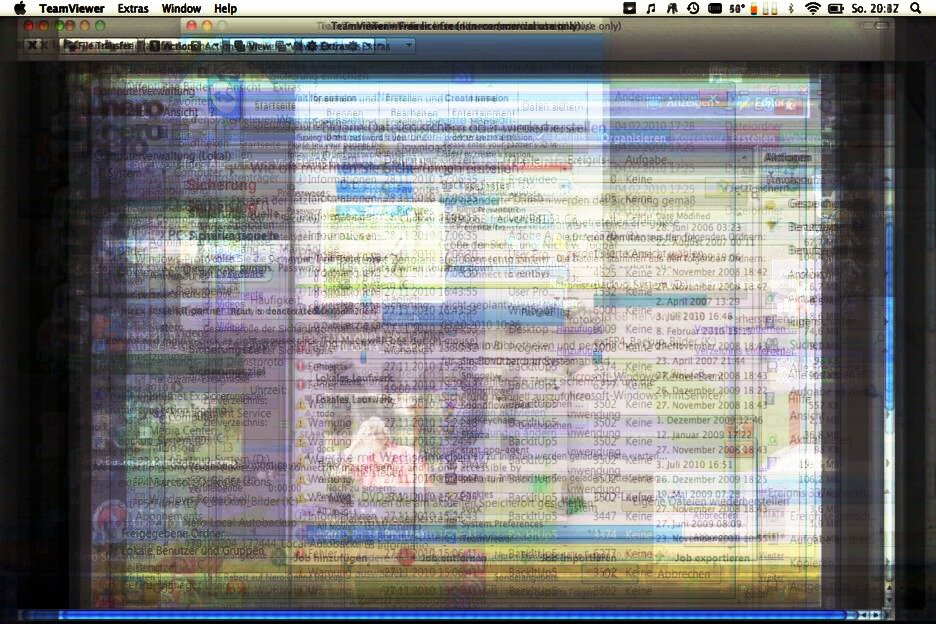936x624 pixels.
Task: Open the Apple menu
Action: click(20, 8)
